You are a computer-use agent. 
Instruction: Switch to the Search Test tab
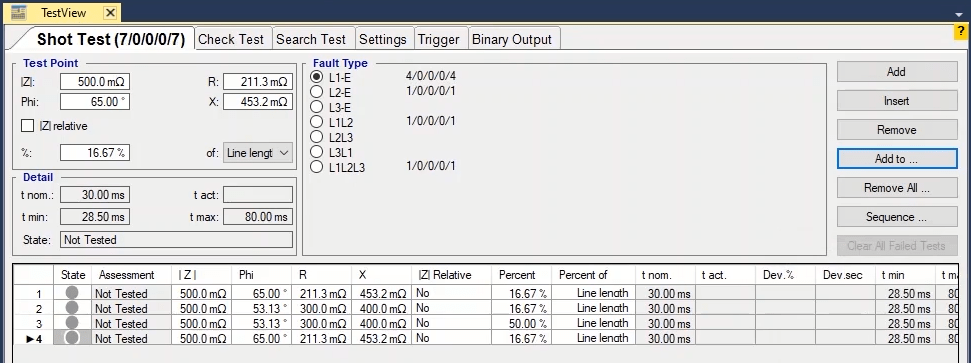(x=311, y=39)
